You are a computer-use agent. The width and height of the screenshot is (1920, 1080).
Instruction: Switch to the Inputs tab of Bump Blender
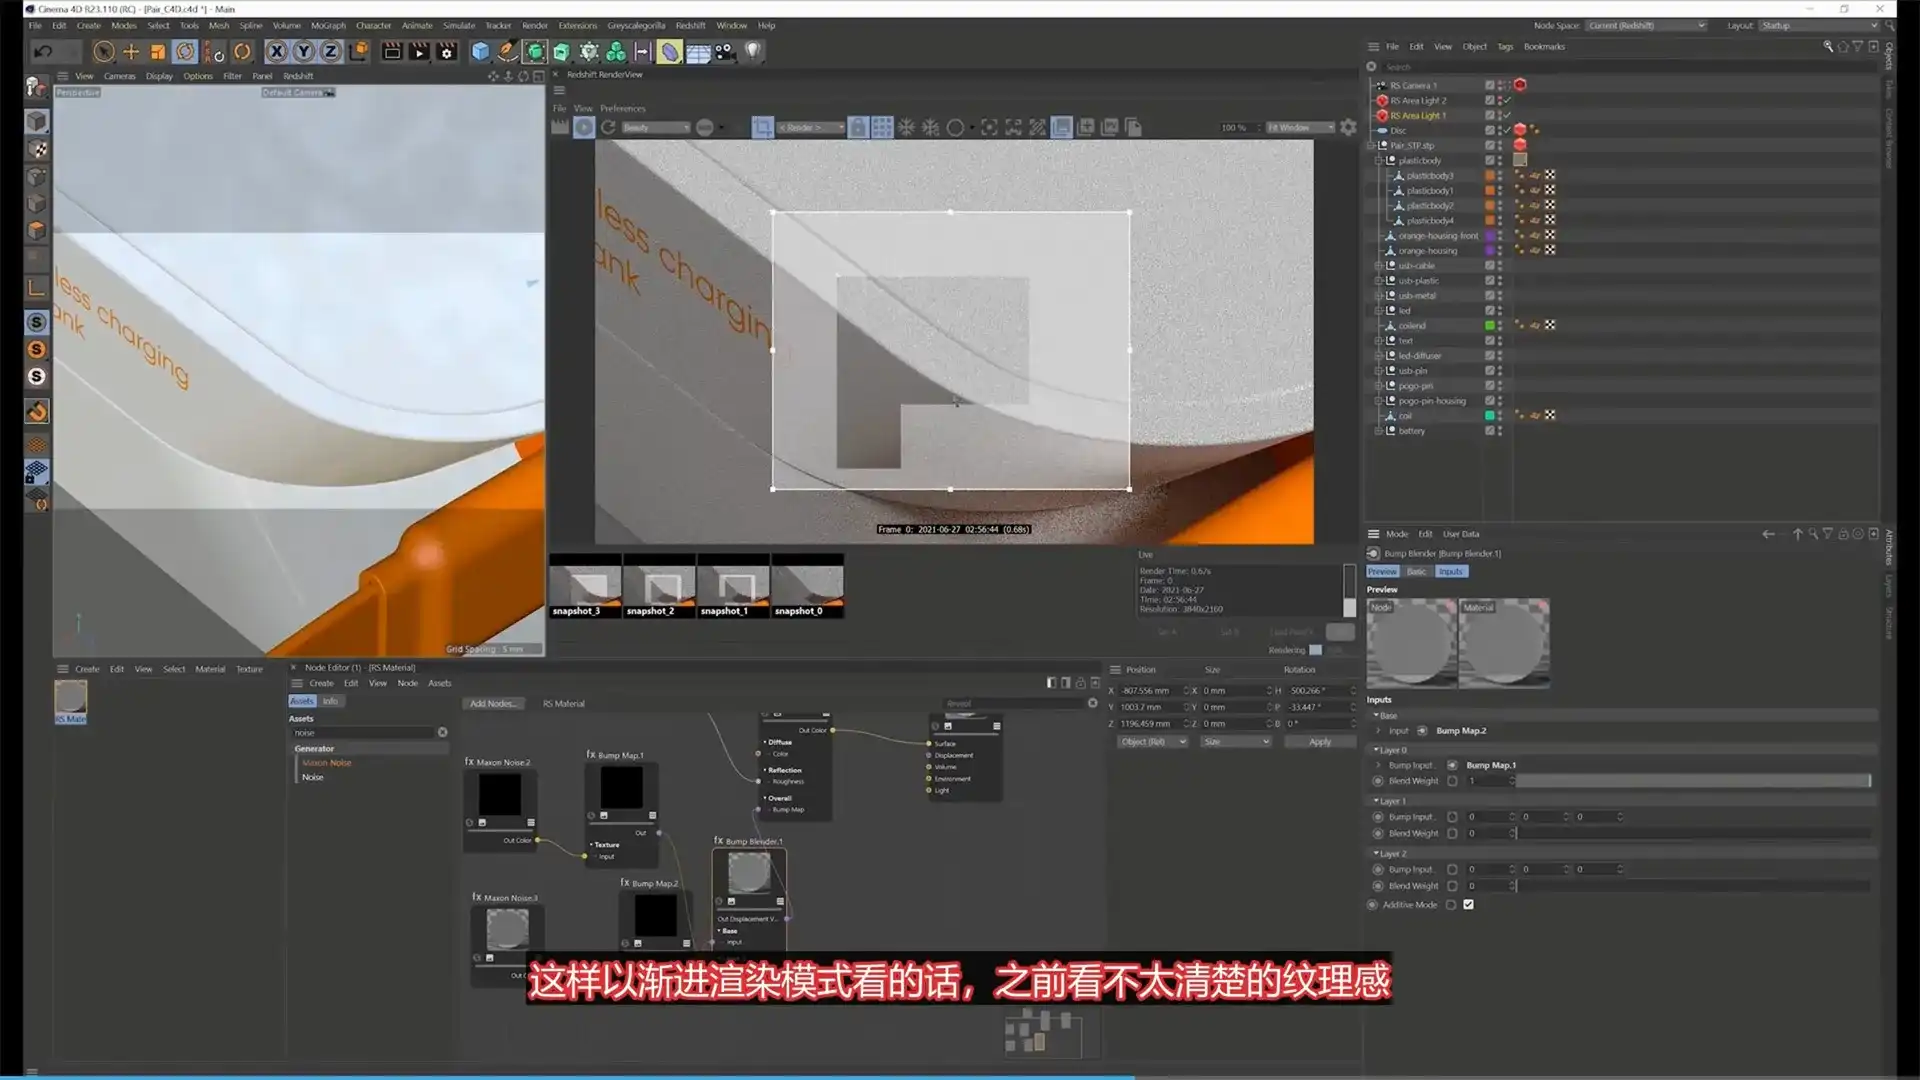[1451, 571]
